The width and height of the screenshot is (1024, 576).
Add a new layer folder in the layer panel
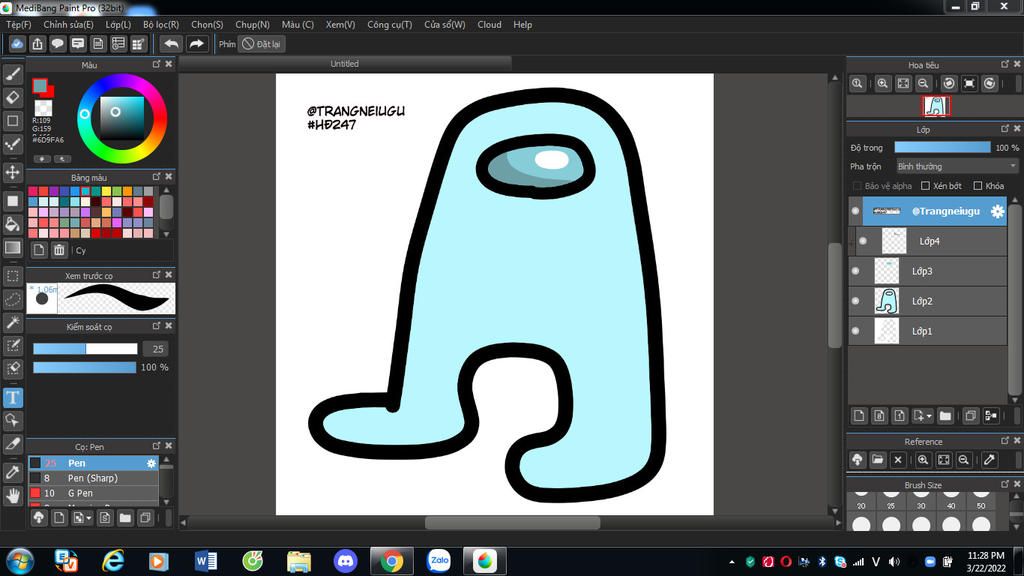(945, 415)
